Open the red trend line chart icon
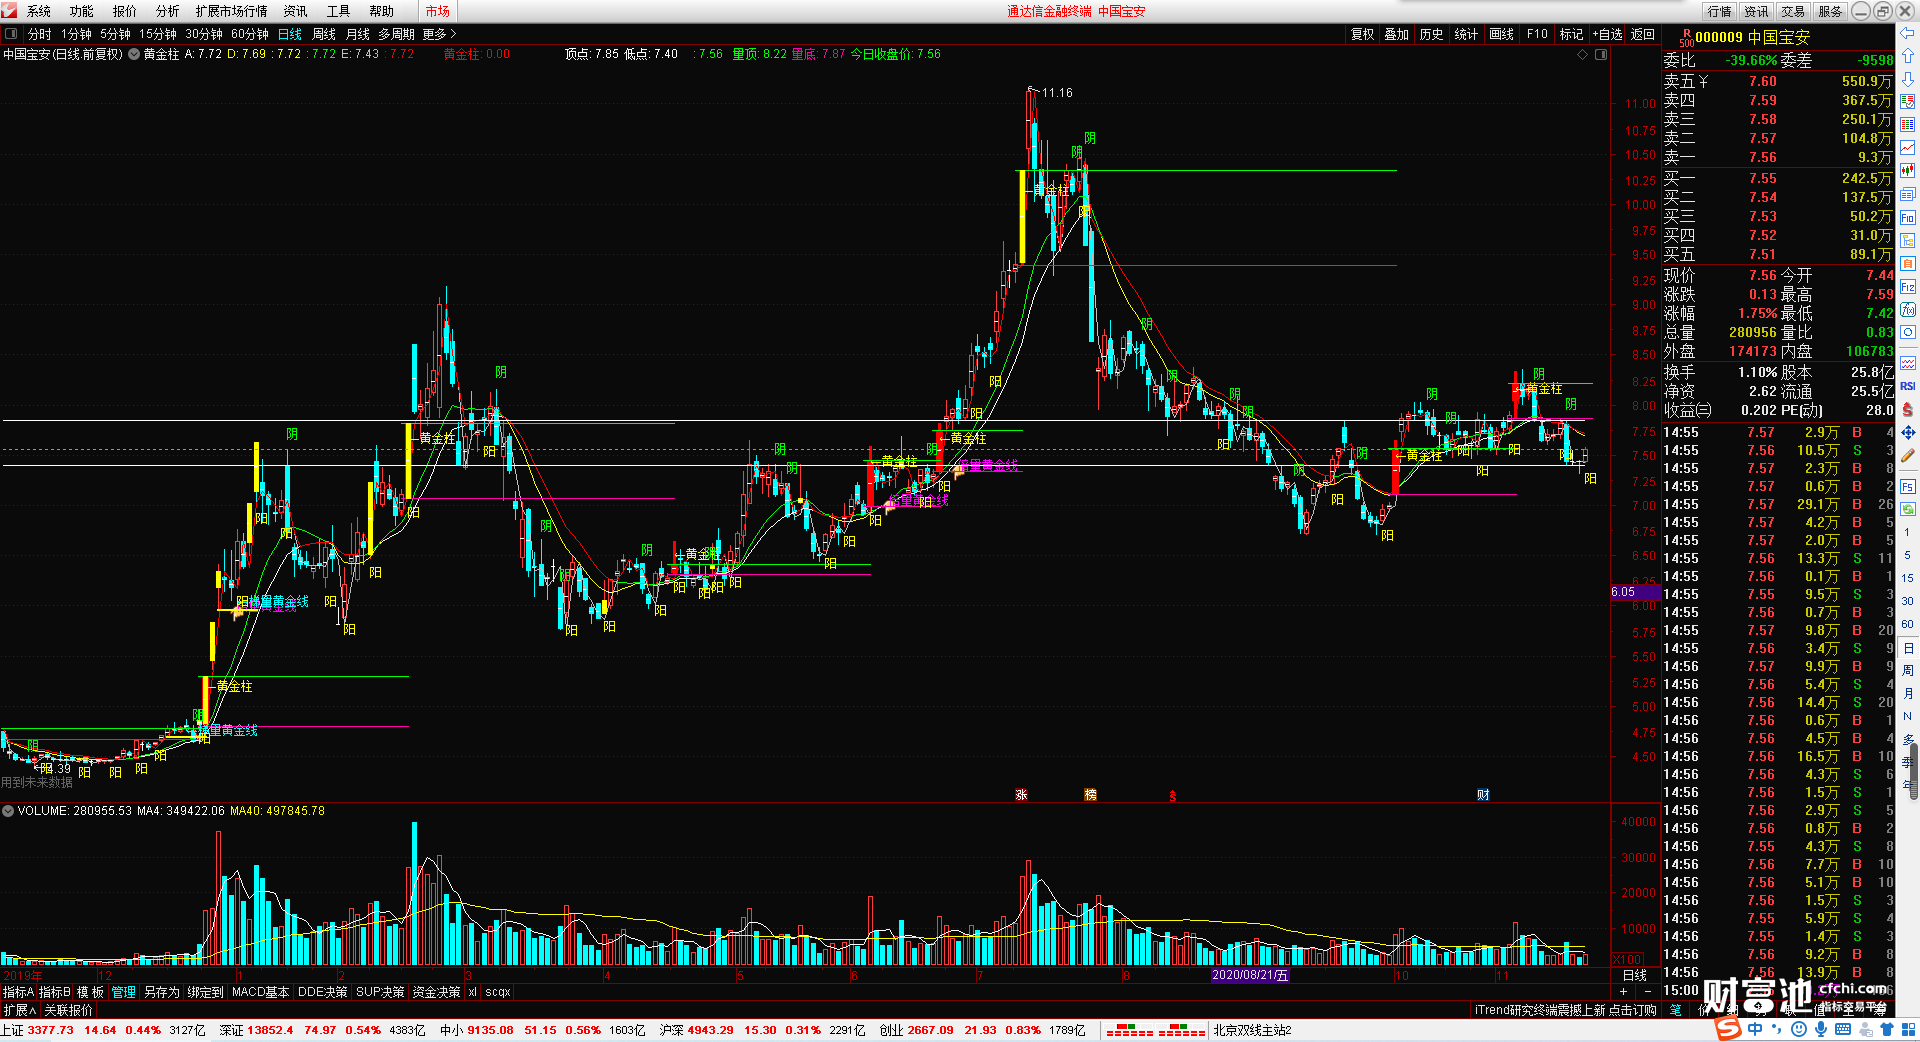This screenshot has width=1920, height=1042. click(x=1908, y=148)
